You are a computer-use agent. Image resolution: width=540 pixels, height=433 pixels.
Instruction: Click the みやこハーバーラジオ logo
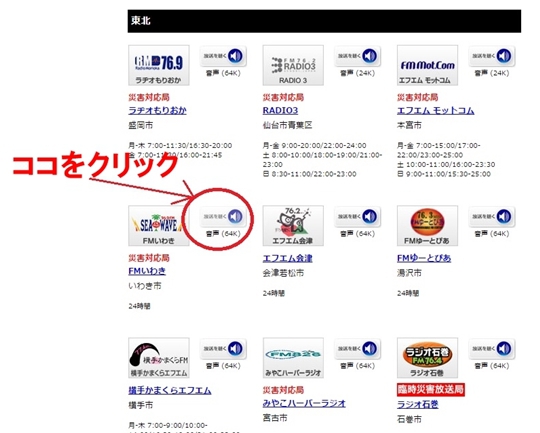(x=293, y=358)
